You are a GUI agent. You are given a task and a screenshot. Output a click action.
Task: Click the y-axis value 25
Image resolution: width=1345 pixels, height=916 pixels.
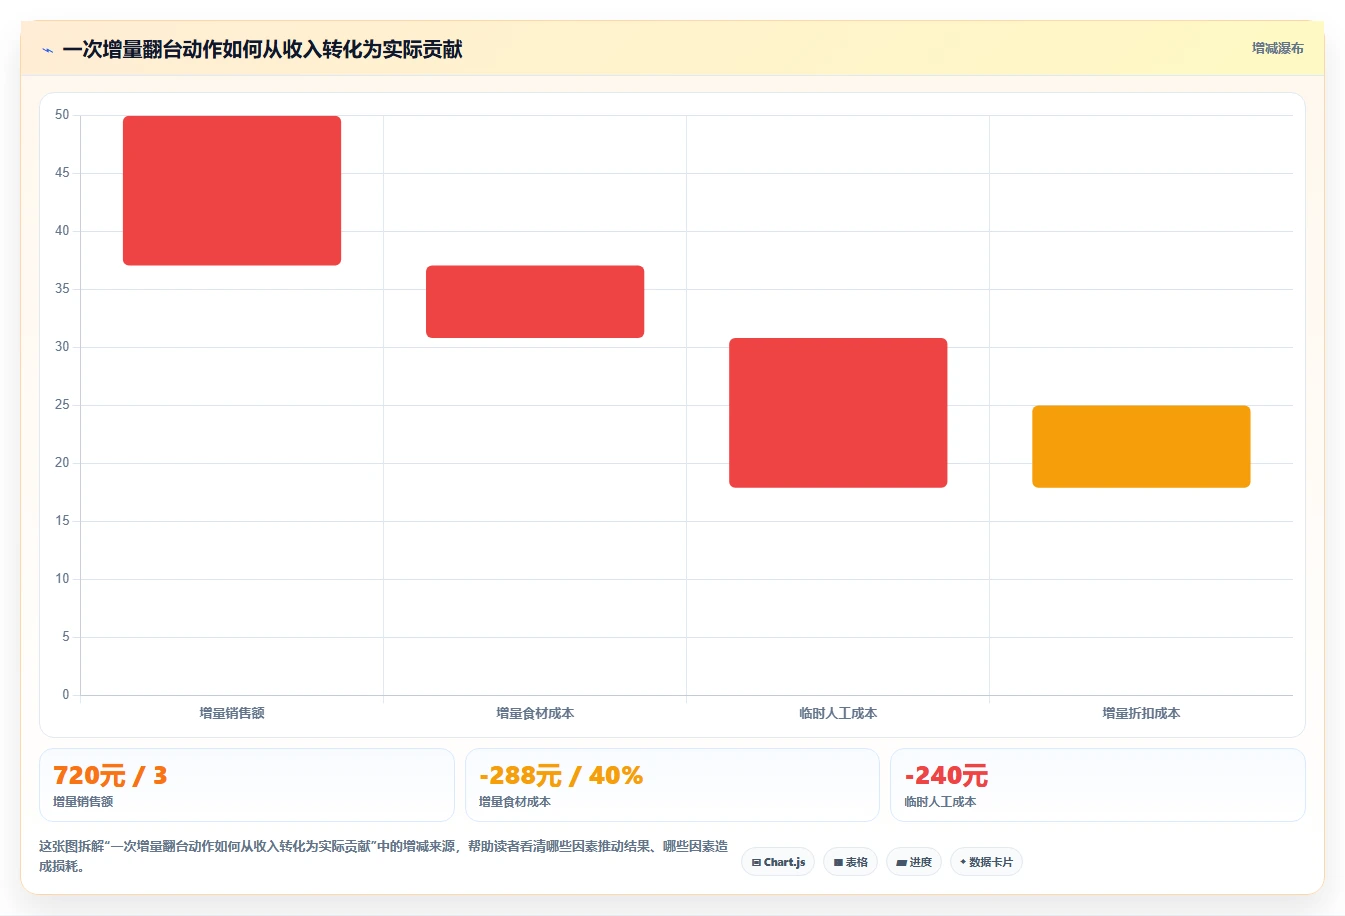[x=62, y=405]
